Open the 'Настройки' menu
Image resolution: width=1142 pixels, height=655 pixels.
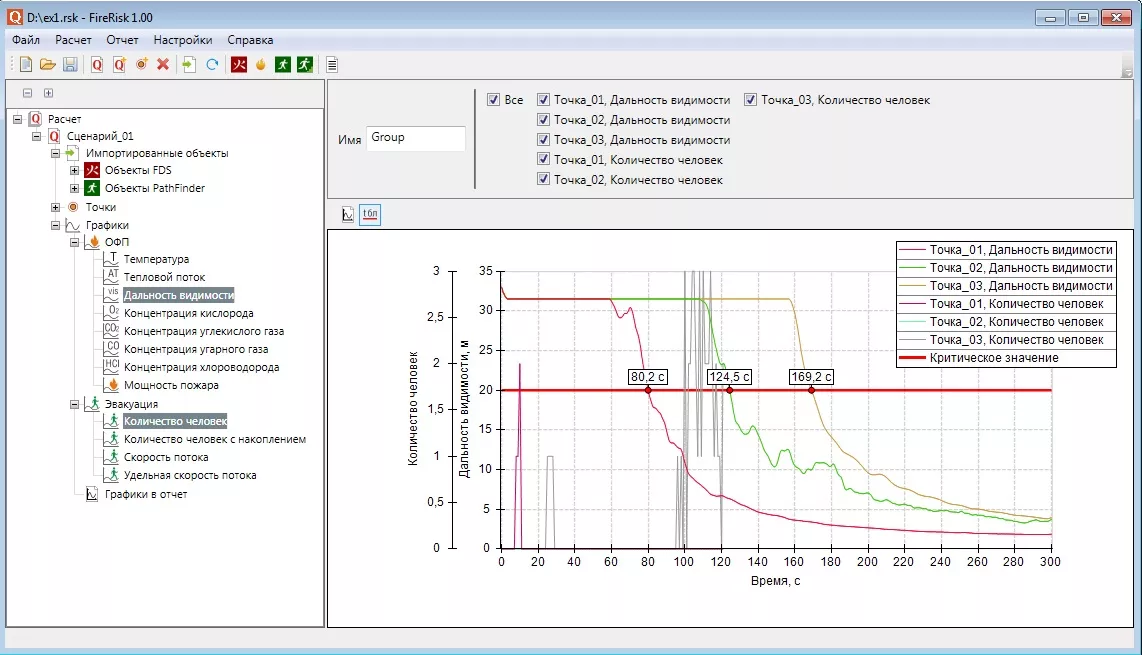coord(182,40)
